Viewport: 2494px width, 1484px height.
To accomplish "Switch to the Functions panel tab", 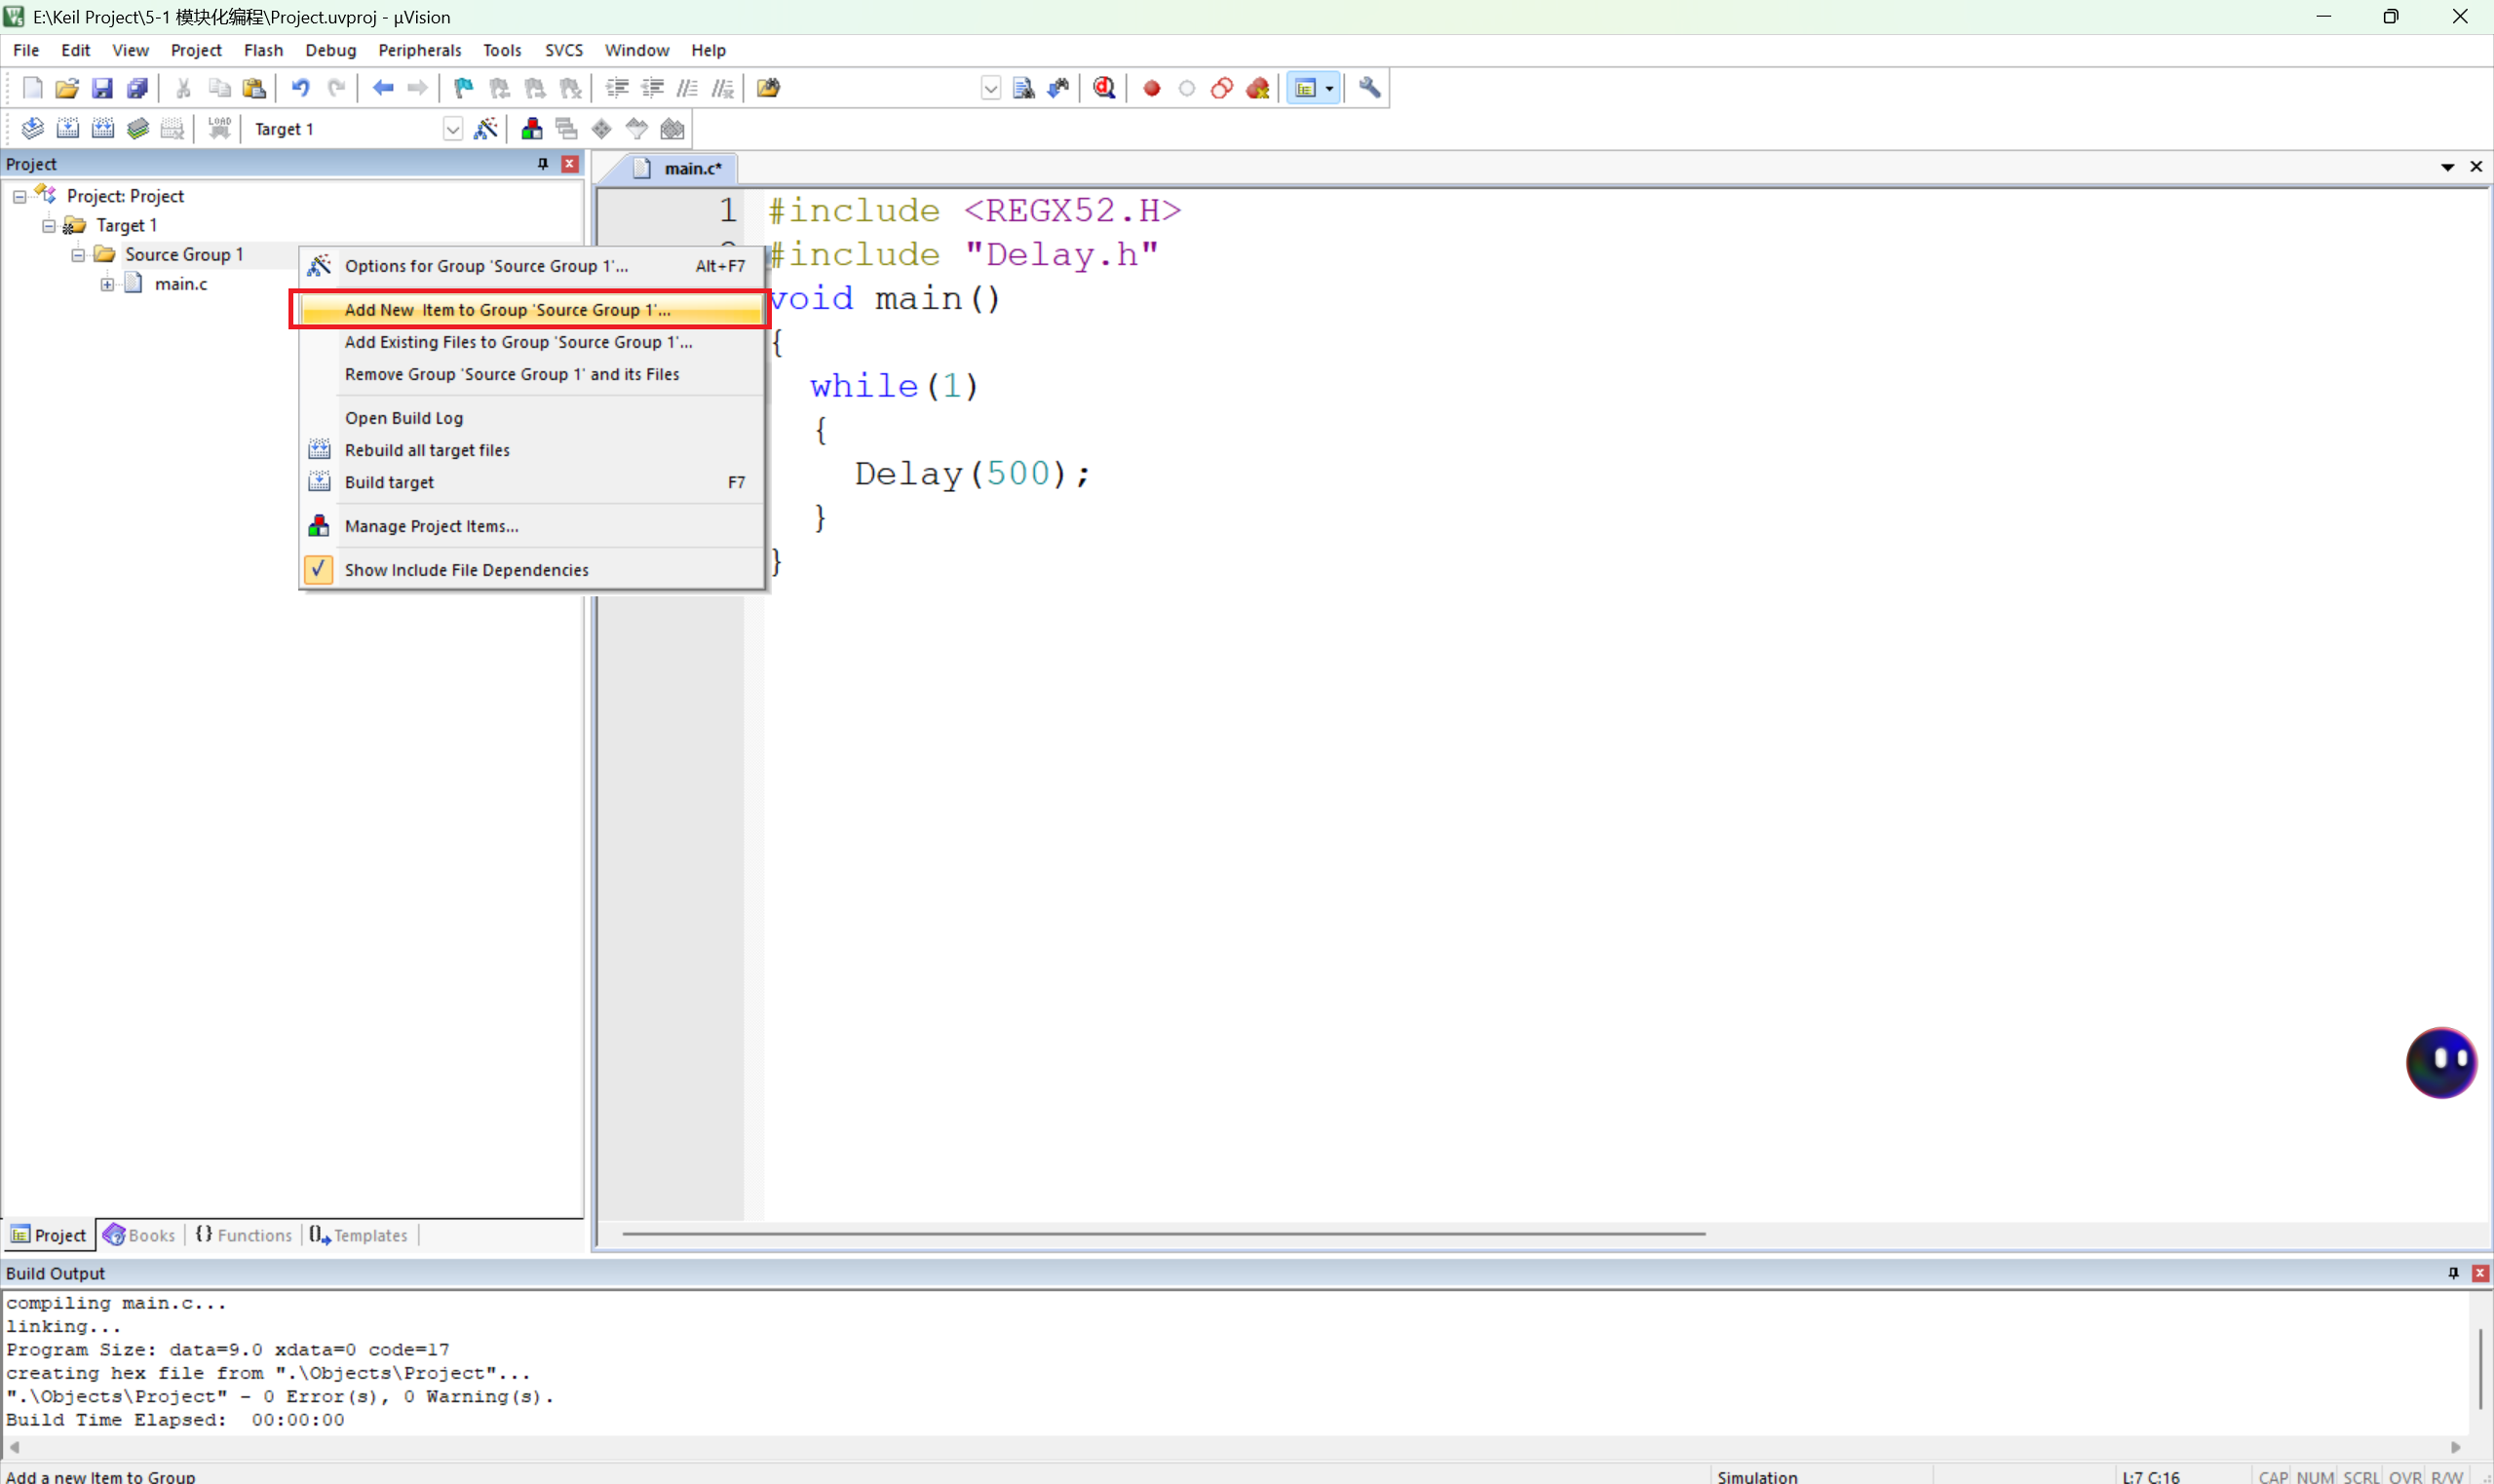I will (x=244, y=1235).
